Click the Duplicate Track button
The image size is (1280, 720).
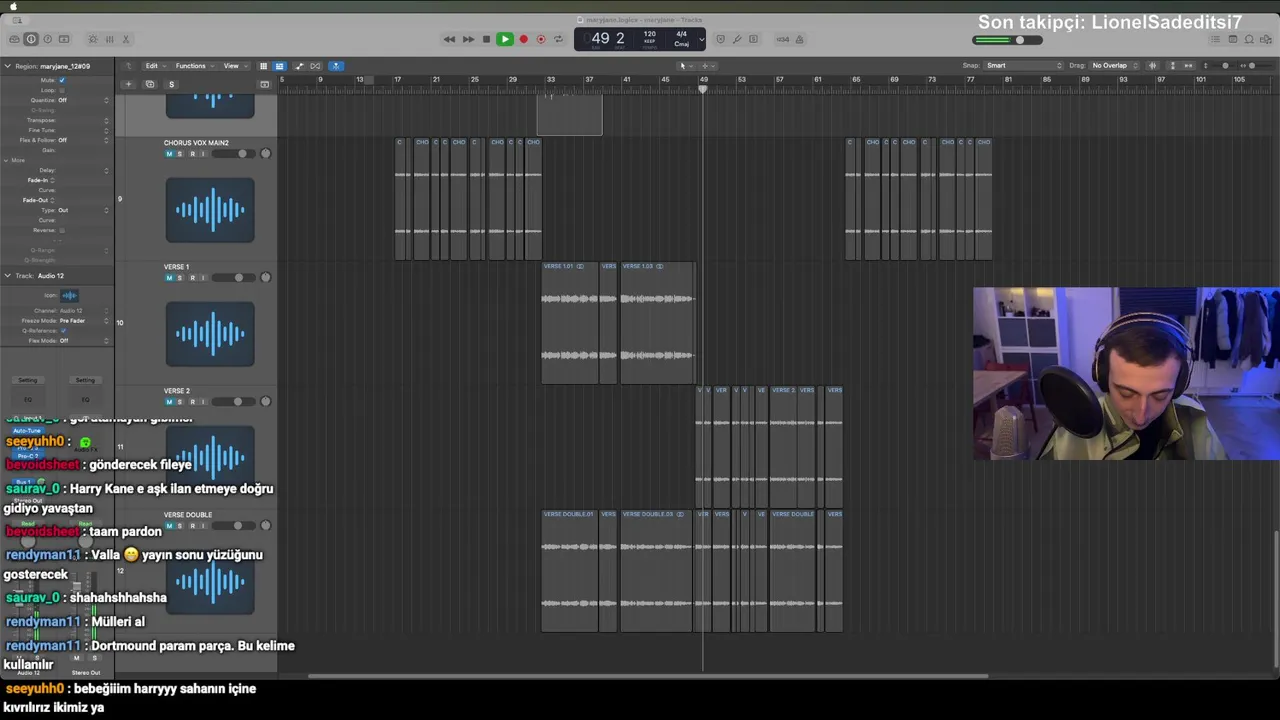150,84
